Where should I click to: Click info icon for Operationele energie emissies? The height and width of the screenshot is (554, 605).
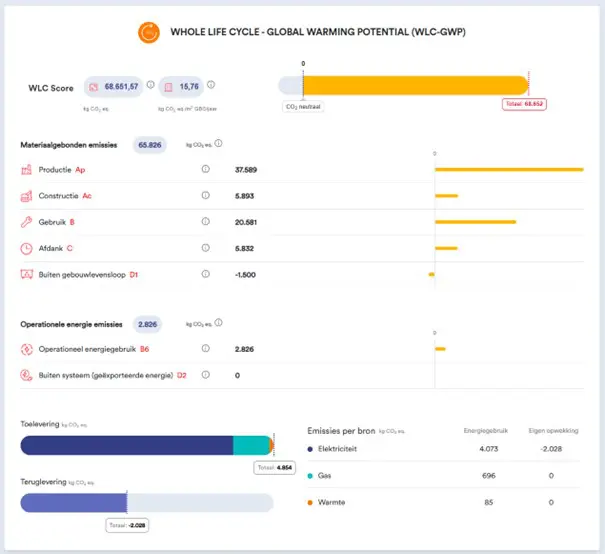pos(218,323)
